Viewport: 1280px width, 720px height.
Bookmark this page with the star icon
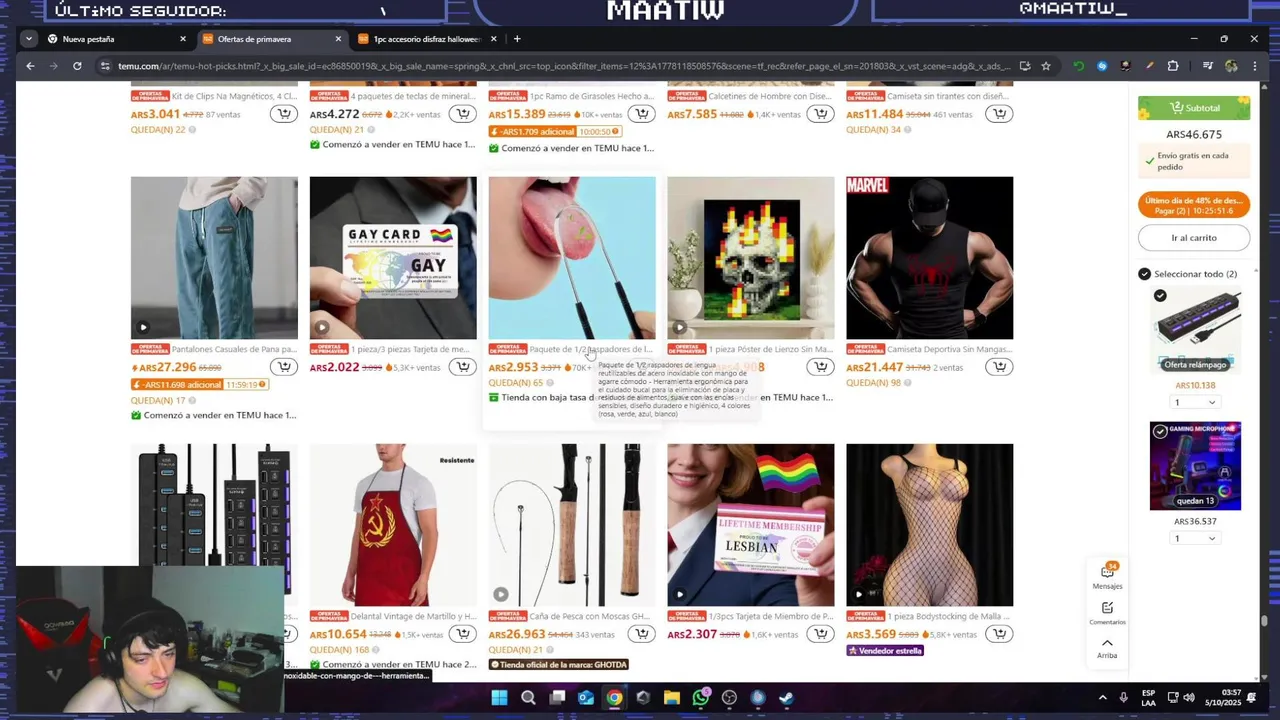1046,66
